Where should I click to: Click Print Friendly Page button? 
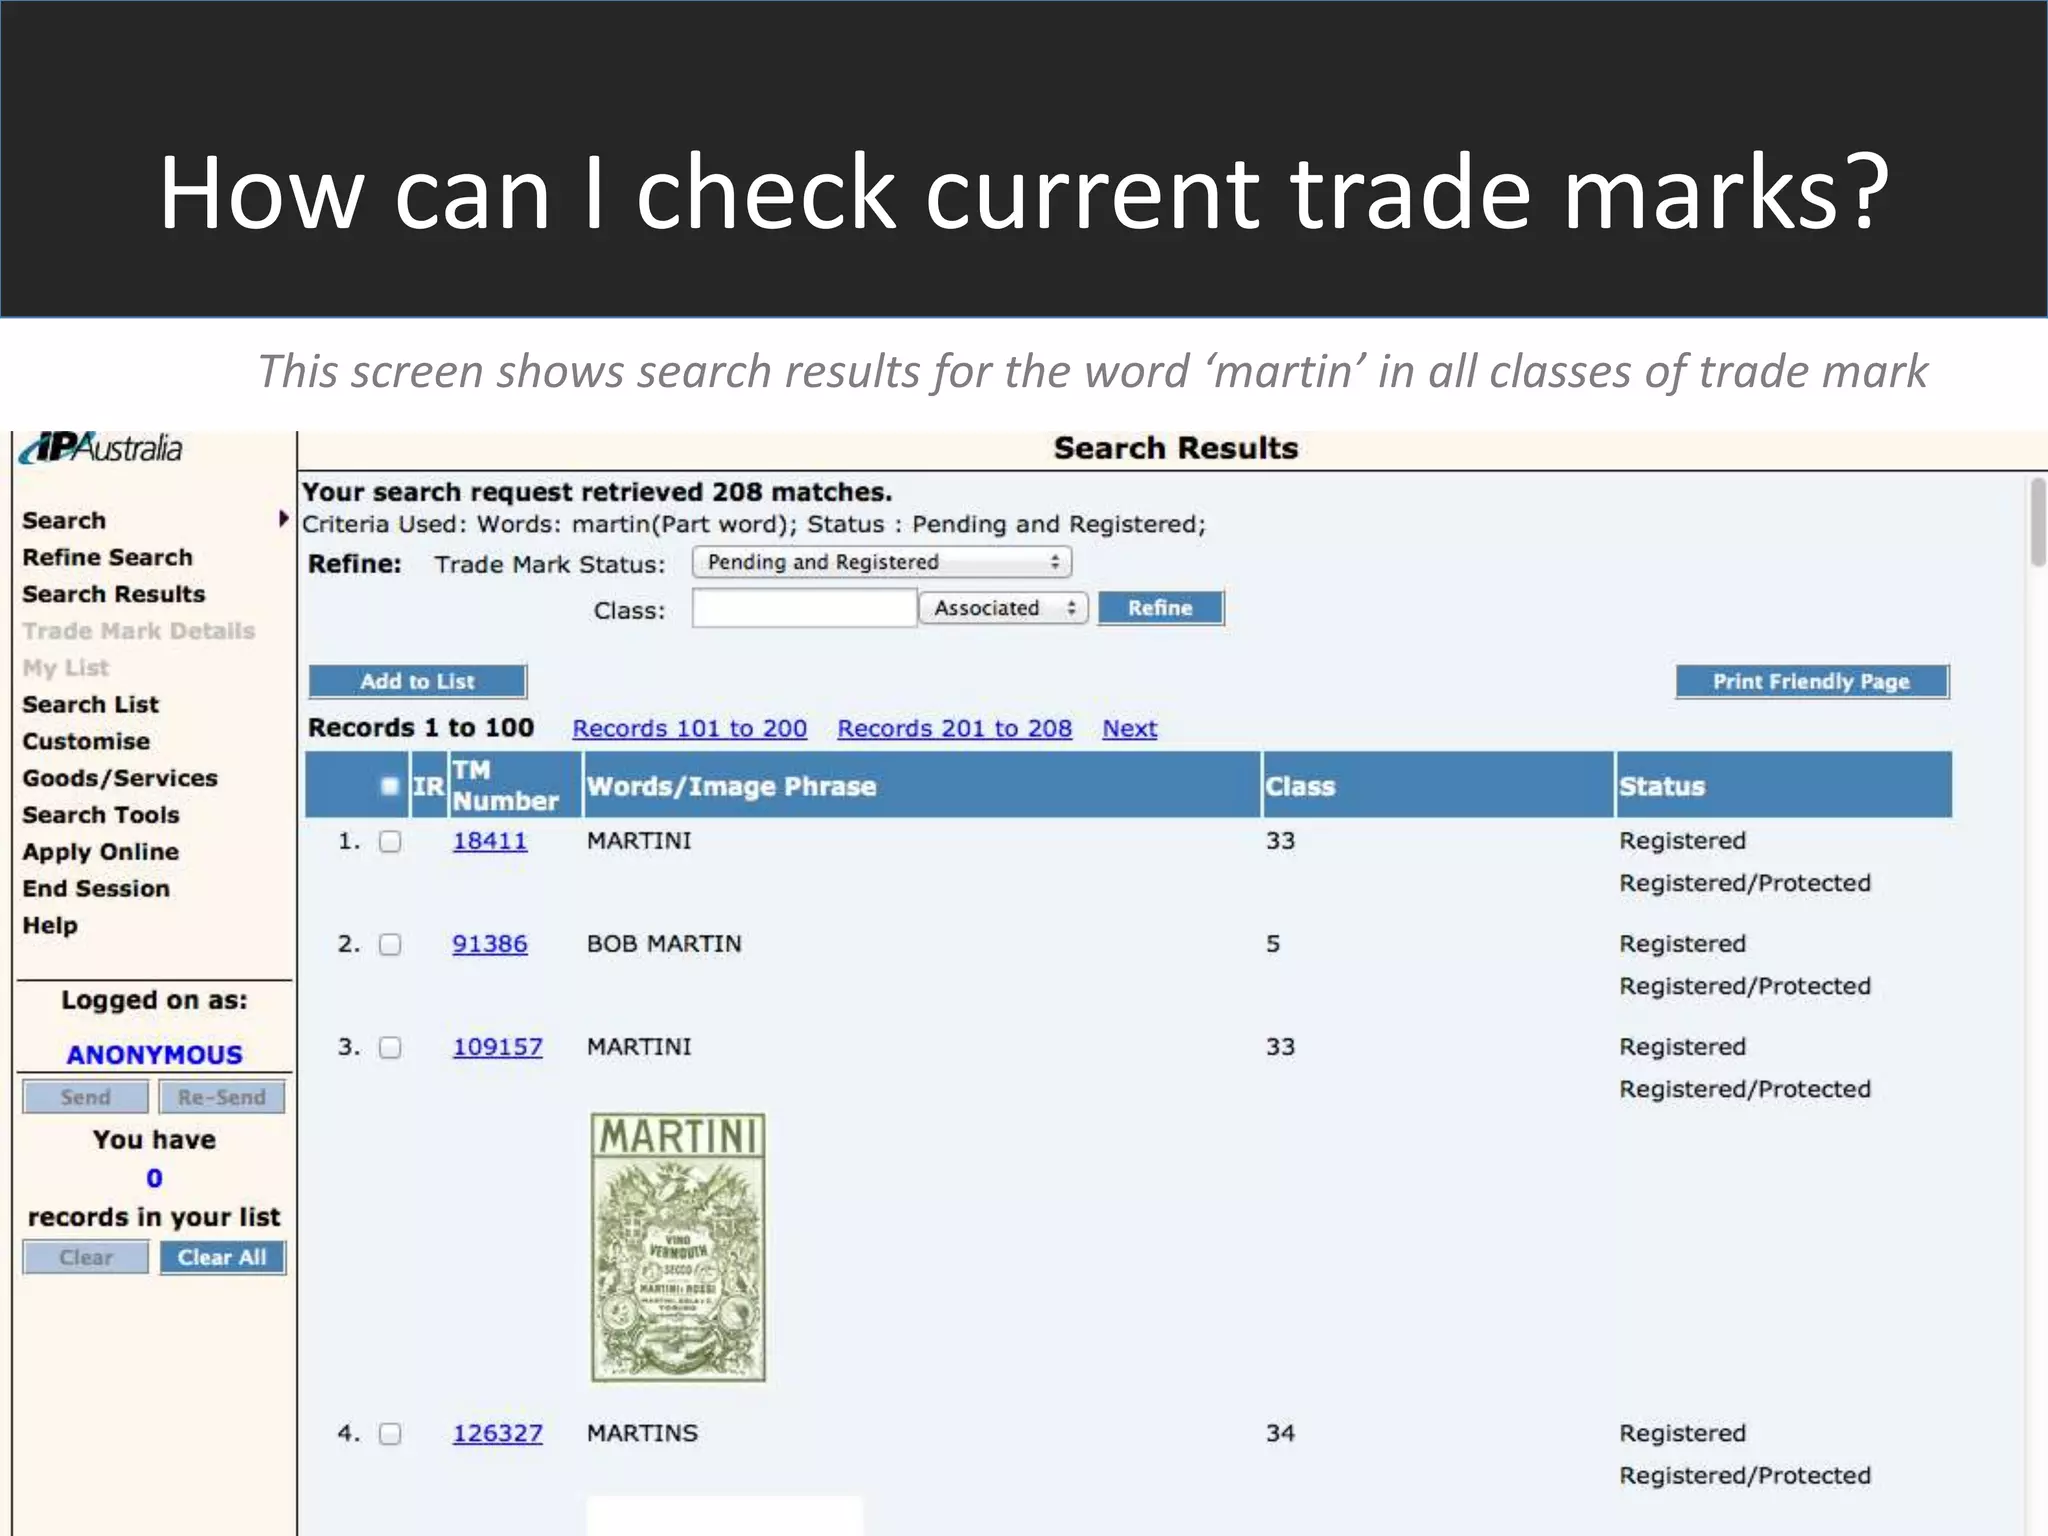pos(1812,681)
